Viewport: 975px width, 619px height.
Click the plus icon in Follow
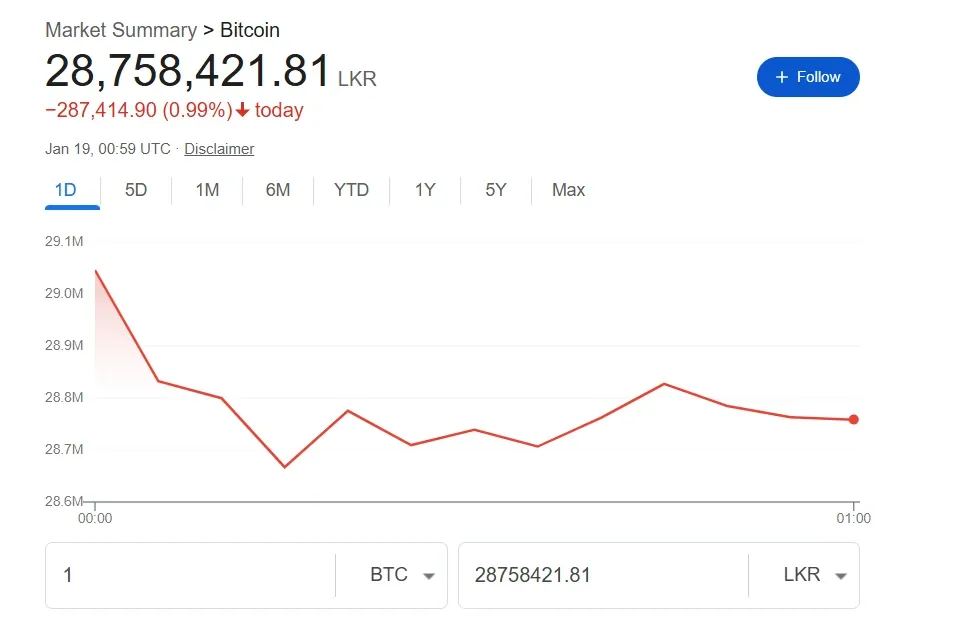pyautogui.click(x=782, y=77)
